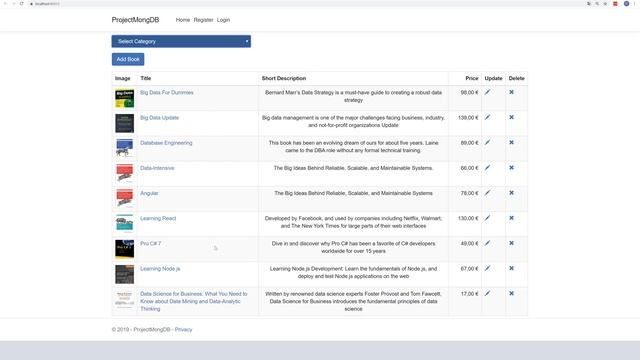Click the Big Data For Dummies cover thumbnail
Image resolution: width=640 pixels, height=360 pixels.
click(x=124, y=98)
